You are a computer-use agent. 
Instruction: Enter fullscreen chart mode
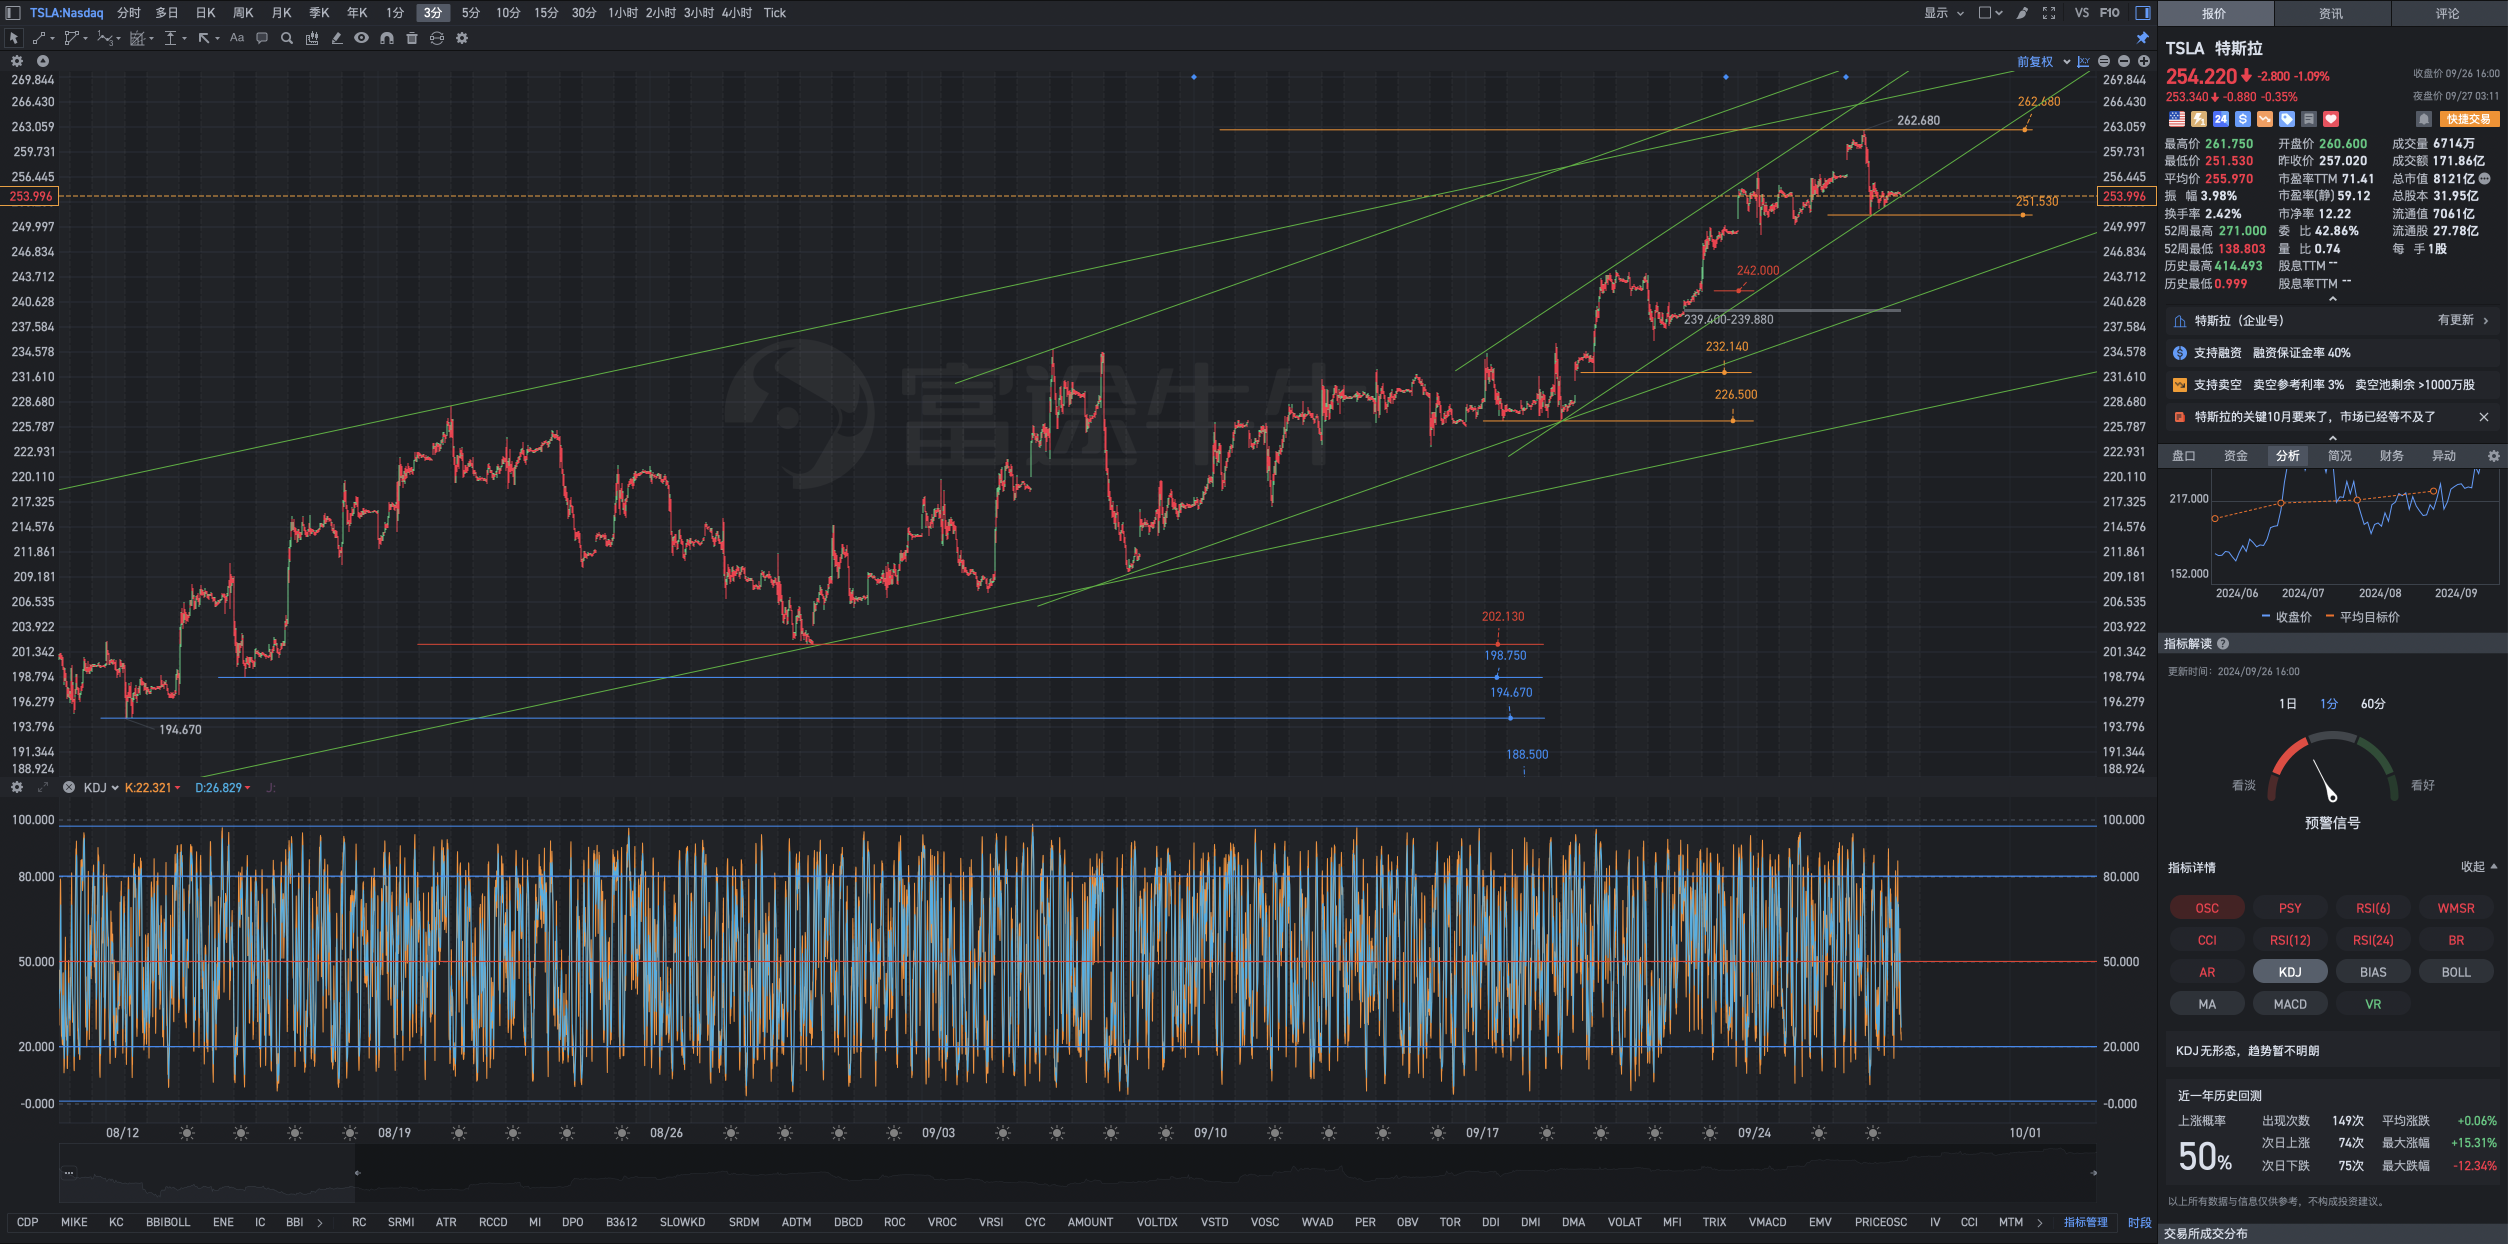coord(2049,13)
